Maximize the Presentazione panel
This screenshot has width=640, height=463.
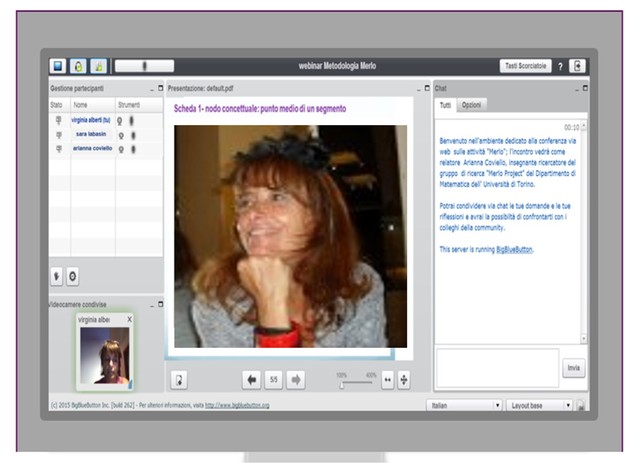coord(427,88)
